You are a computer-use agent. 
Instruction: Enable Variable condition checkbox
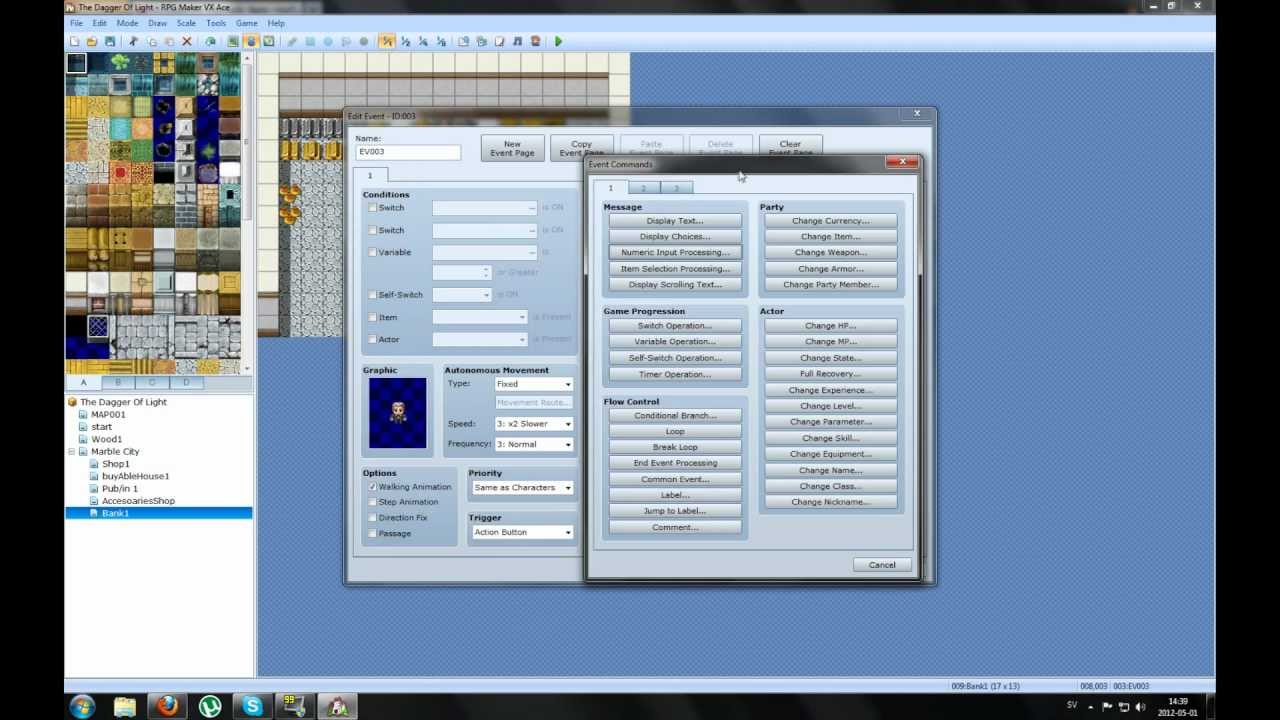tap(372, 252)
